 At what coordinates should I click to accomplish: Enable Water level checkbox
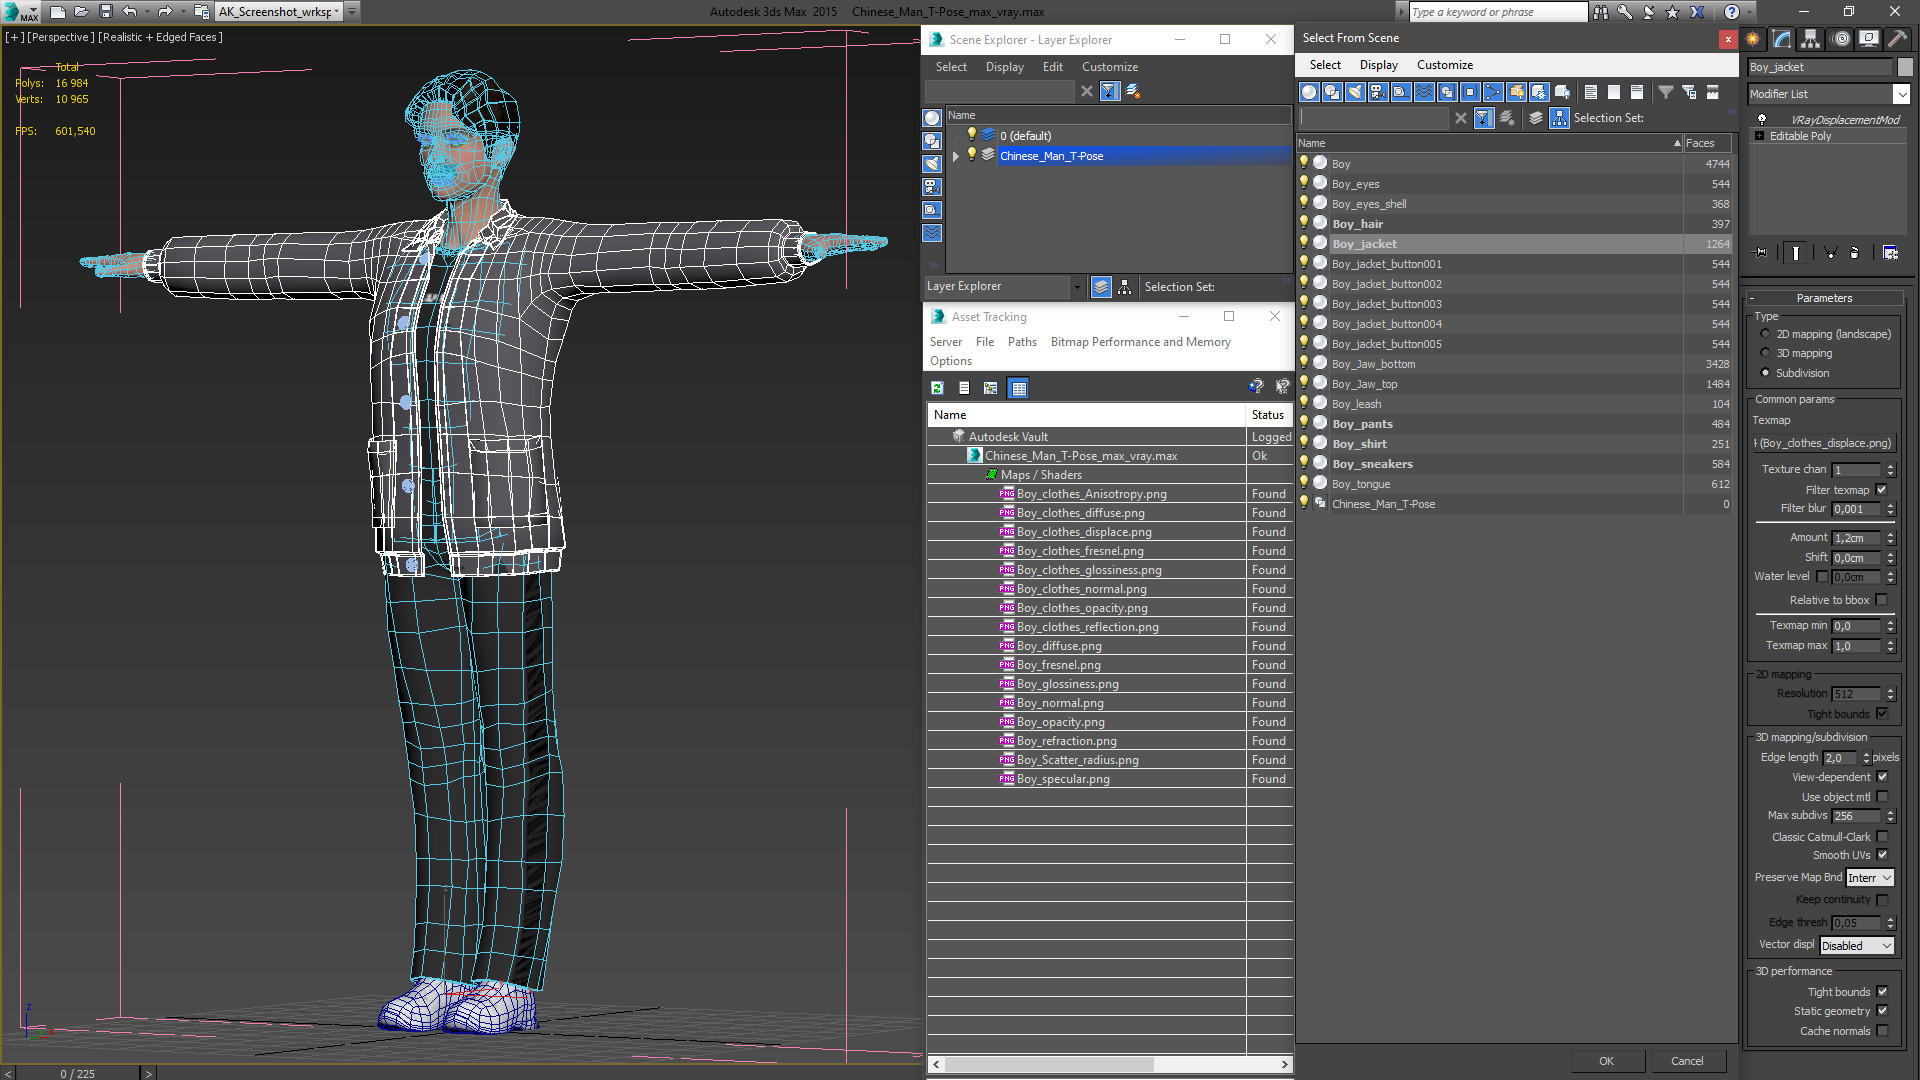click(1822, 577)
